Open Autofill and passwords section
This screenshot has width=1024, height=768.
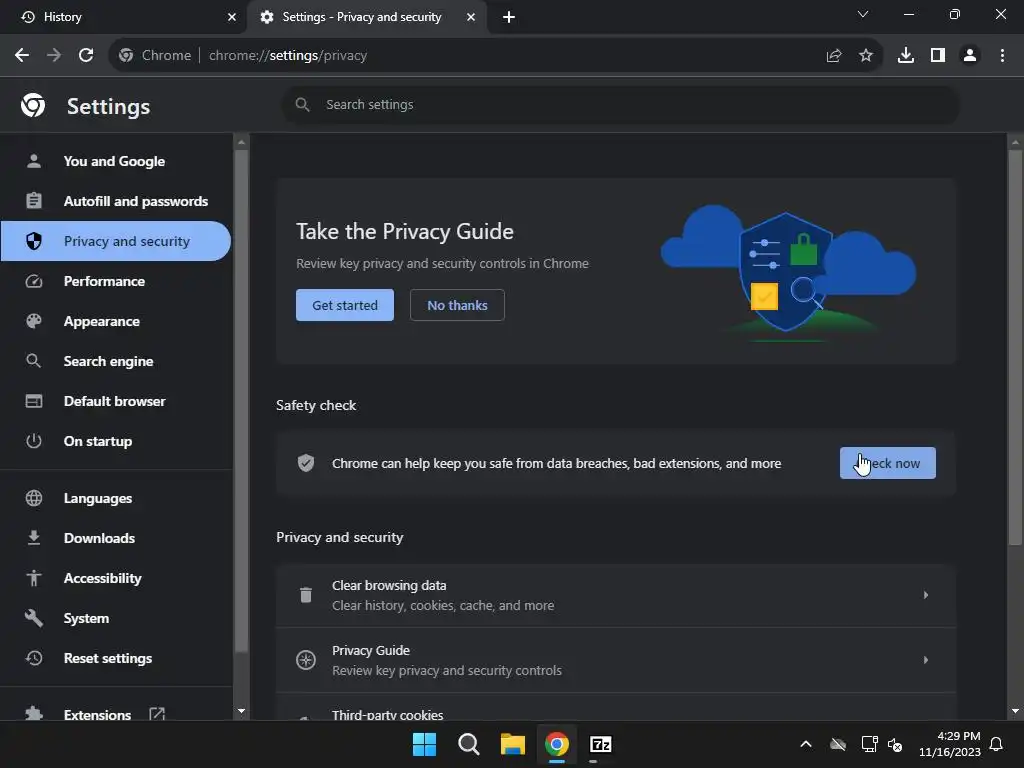116,201
